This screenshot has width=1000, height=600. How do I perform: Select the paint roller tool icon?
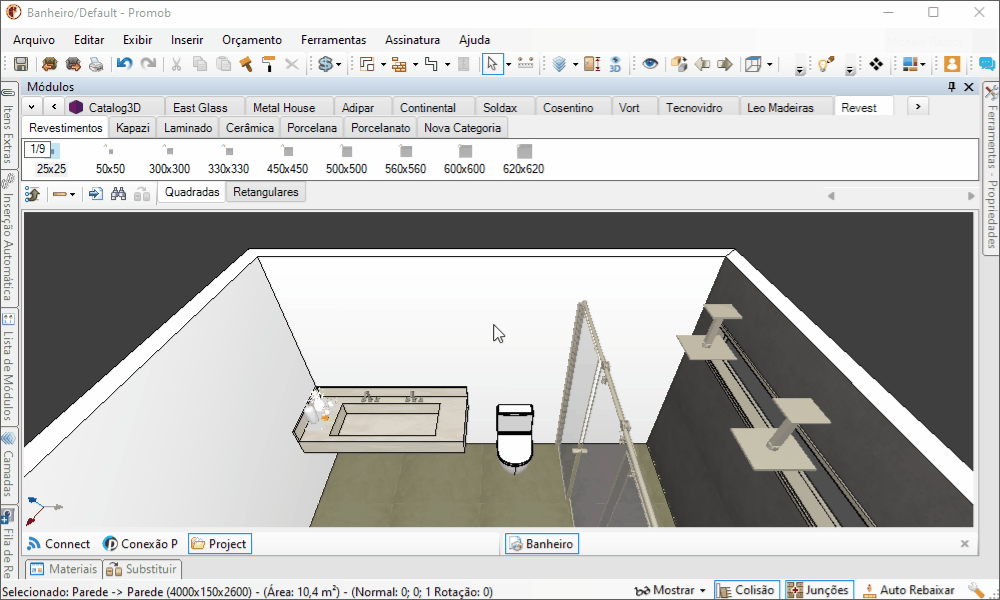(x=268, y=64)
